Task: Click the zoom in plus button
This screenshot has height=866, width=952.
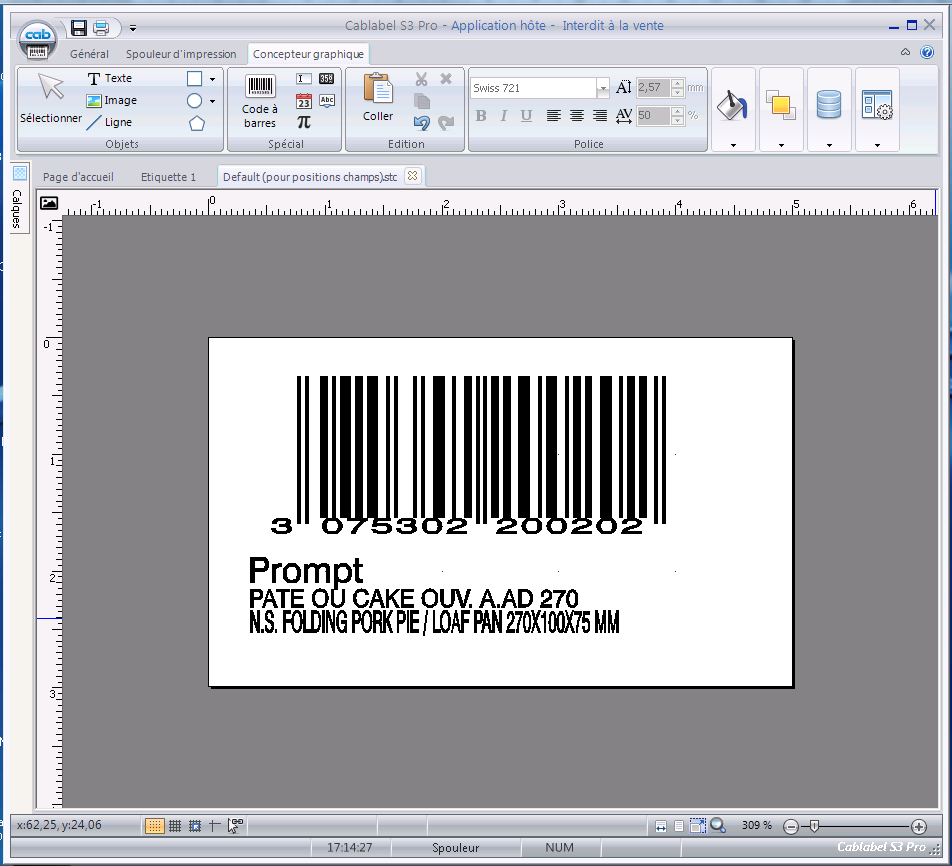Action: (919, 827)
